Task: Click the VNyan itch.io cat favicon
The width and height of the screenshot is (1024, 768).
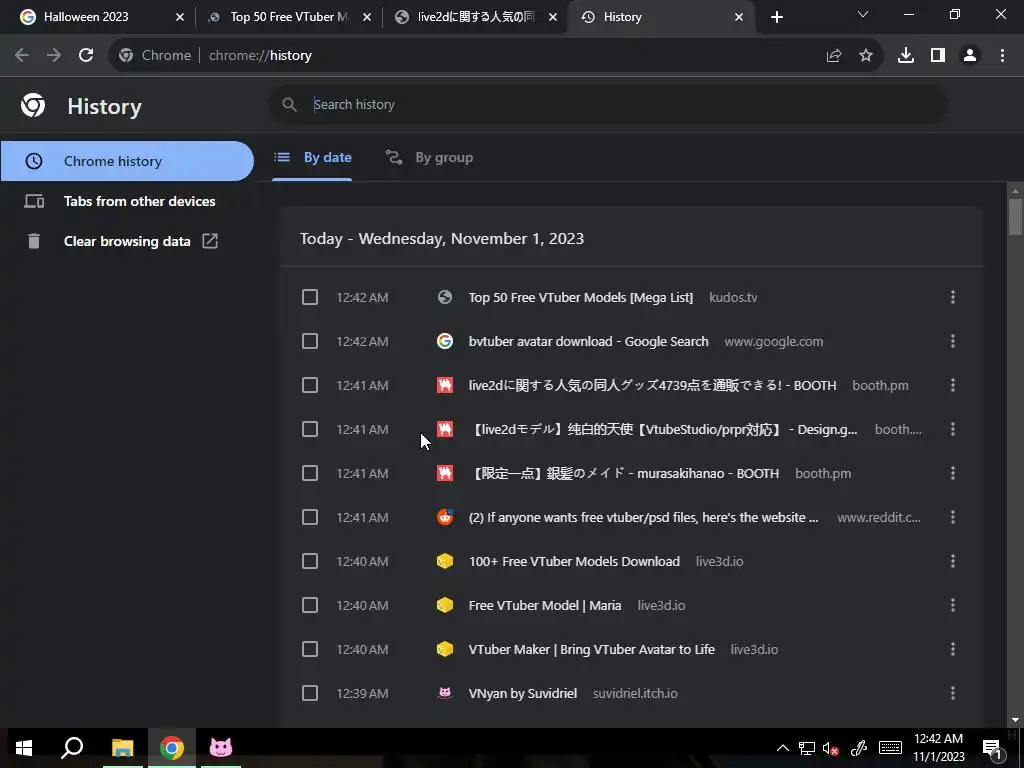Action: pos(445,693)
